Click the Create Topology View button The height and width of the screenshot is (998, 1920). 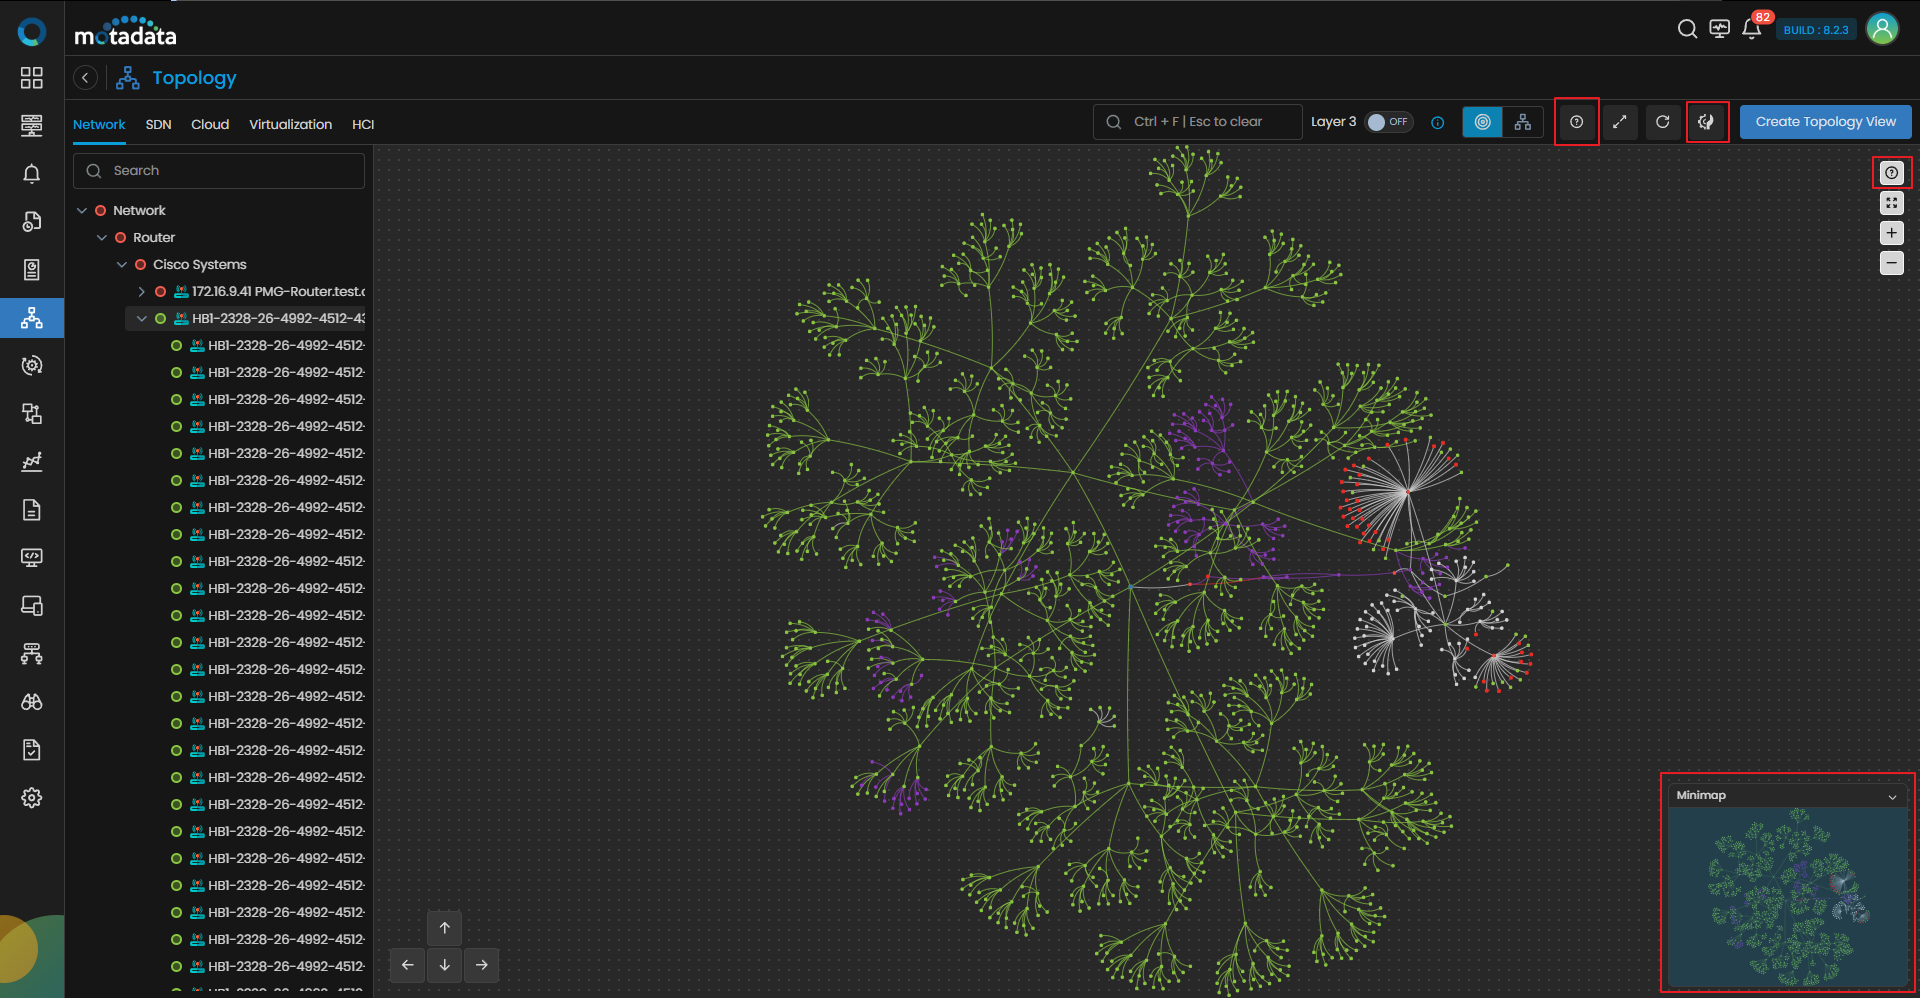pos(1825,122)
